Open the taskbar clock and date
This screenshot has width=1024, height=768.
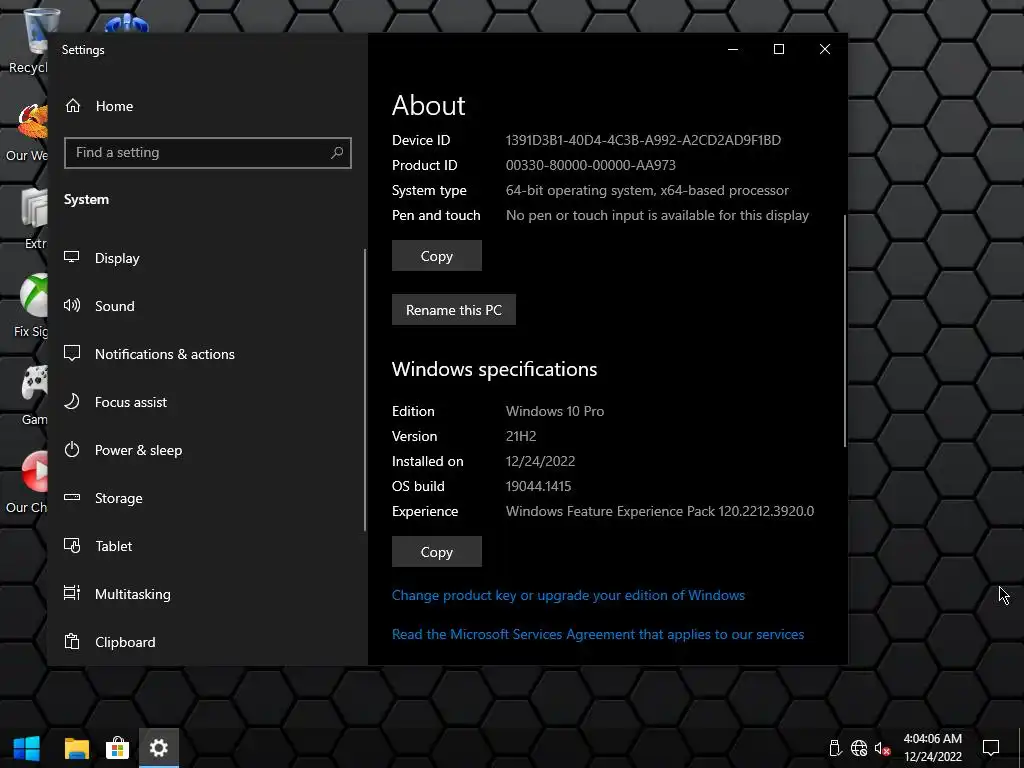click(933, 748)
